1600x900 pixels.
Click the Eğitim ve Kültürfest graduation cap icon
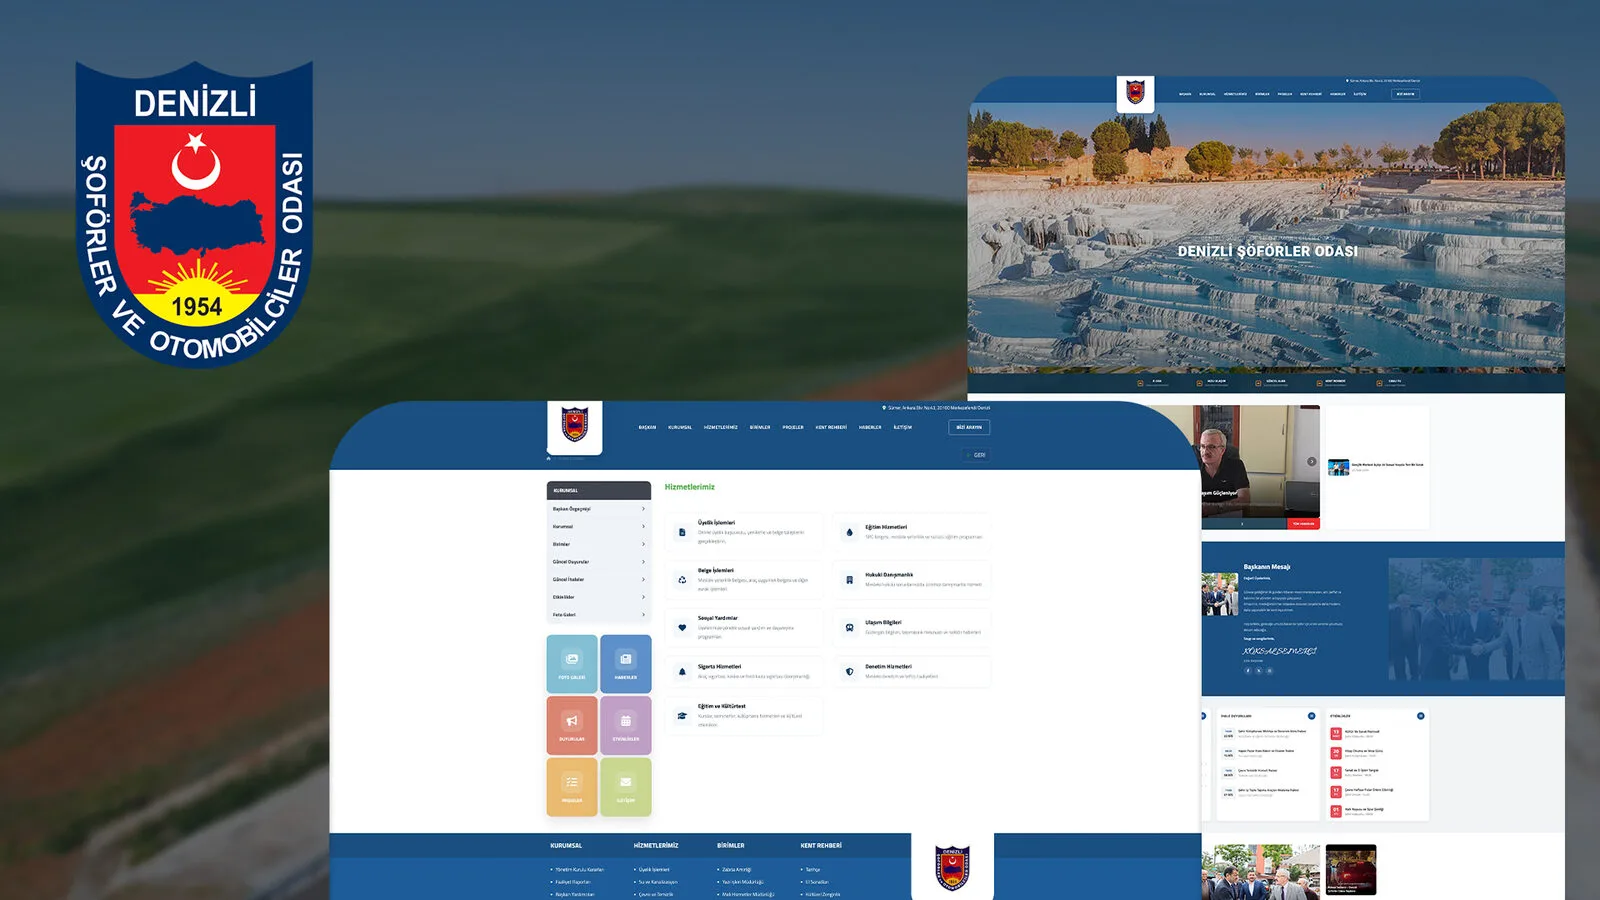point(682,716)
